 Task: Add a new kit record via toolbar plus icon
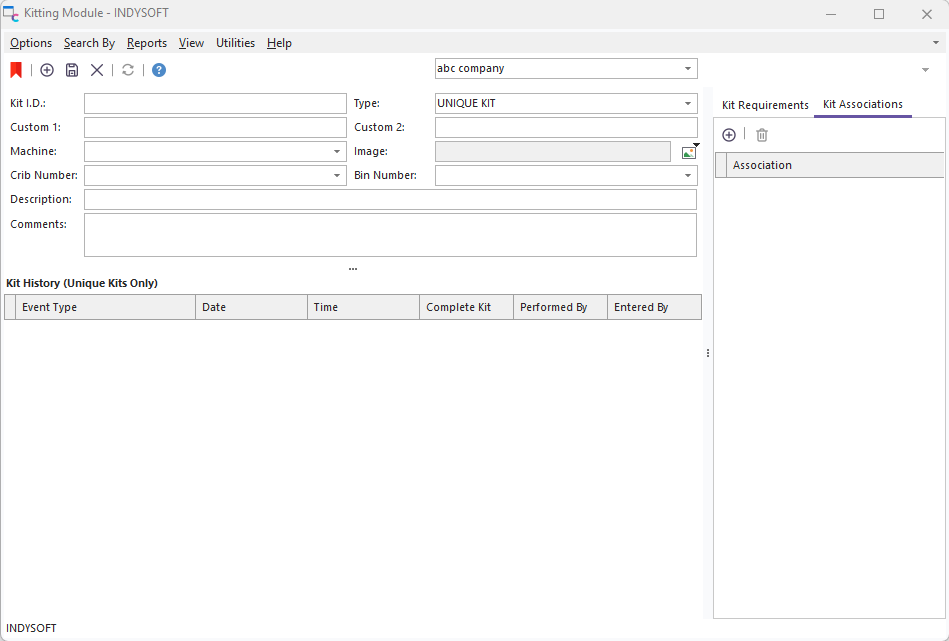click(x=47, y=70)
